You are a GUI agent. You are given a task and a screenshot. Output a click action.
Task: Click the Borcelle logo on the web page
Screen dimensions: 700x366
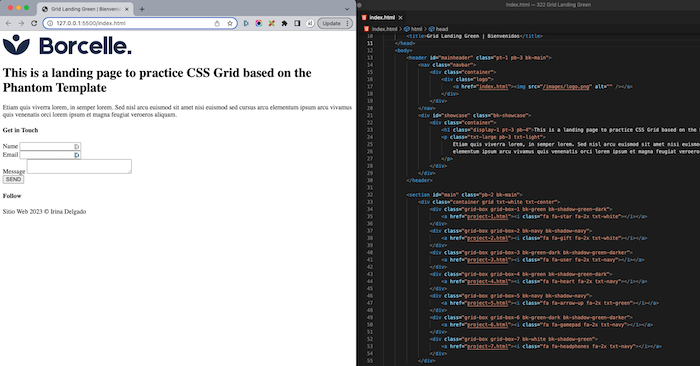tap(67, 46)
